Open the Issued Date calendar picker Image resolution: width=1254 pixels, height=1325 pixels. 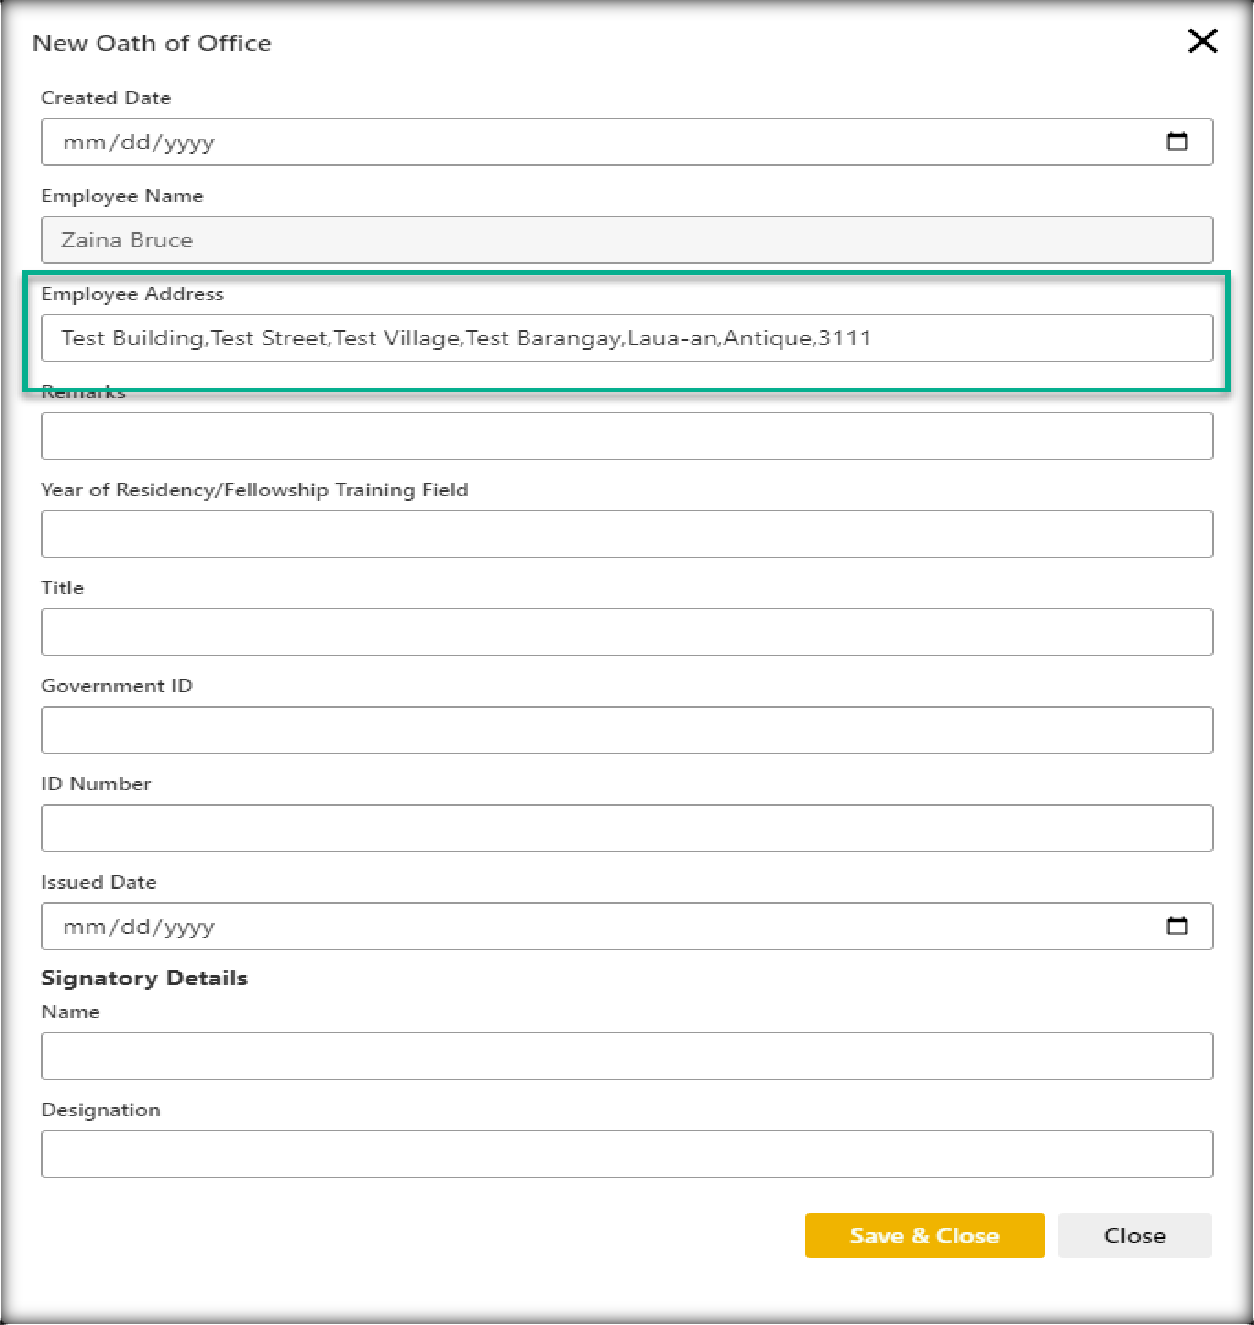point(1177,926)
